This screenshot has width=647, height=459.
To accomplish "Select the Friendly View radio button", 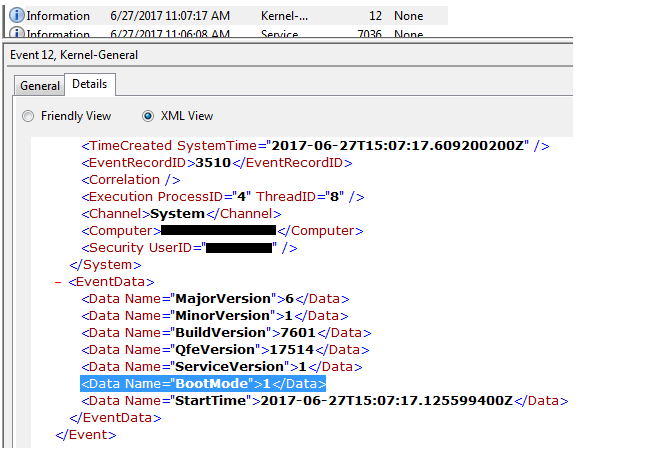I will pos(28,116).
